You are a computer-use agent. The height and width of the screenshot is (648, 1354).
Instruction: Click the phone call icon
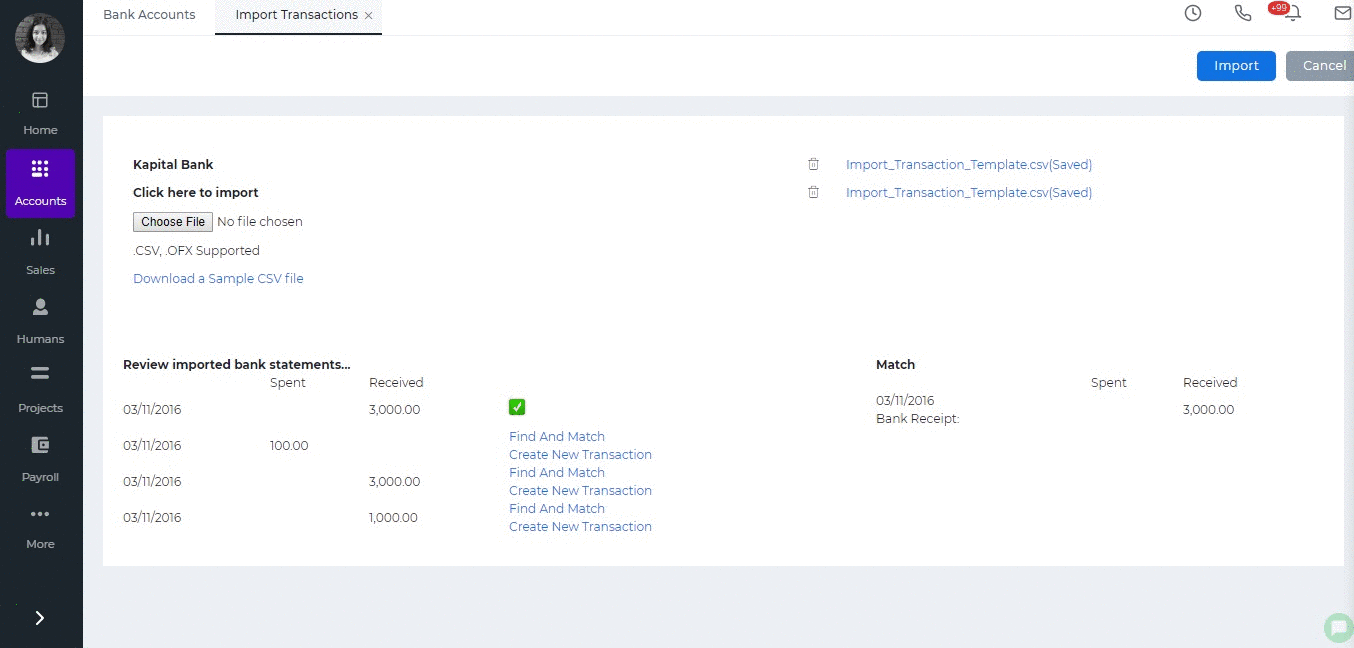point(1243,13)
